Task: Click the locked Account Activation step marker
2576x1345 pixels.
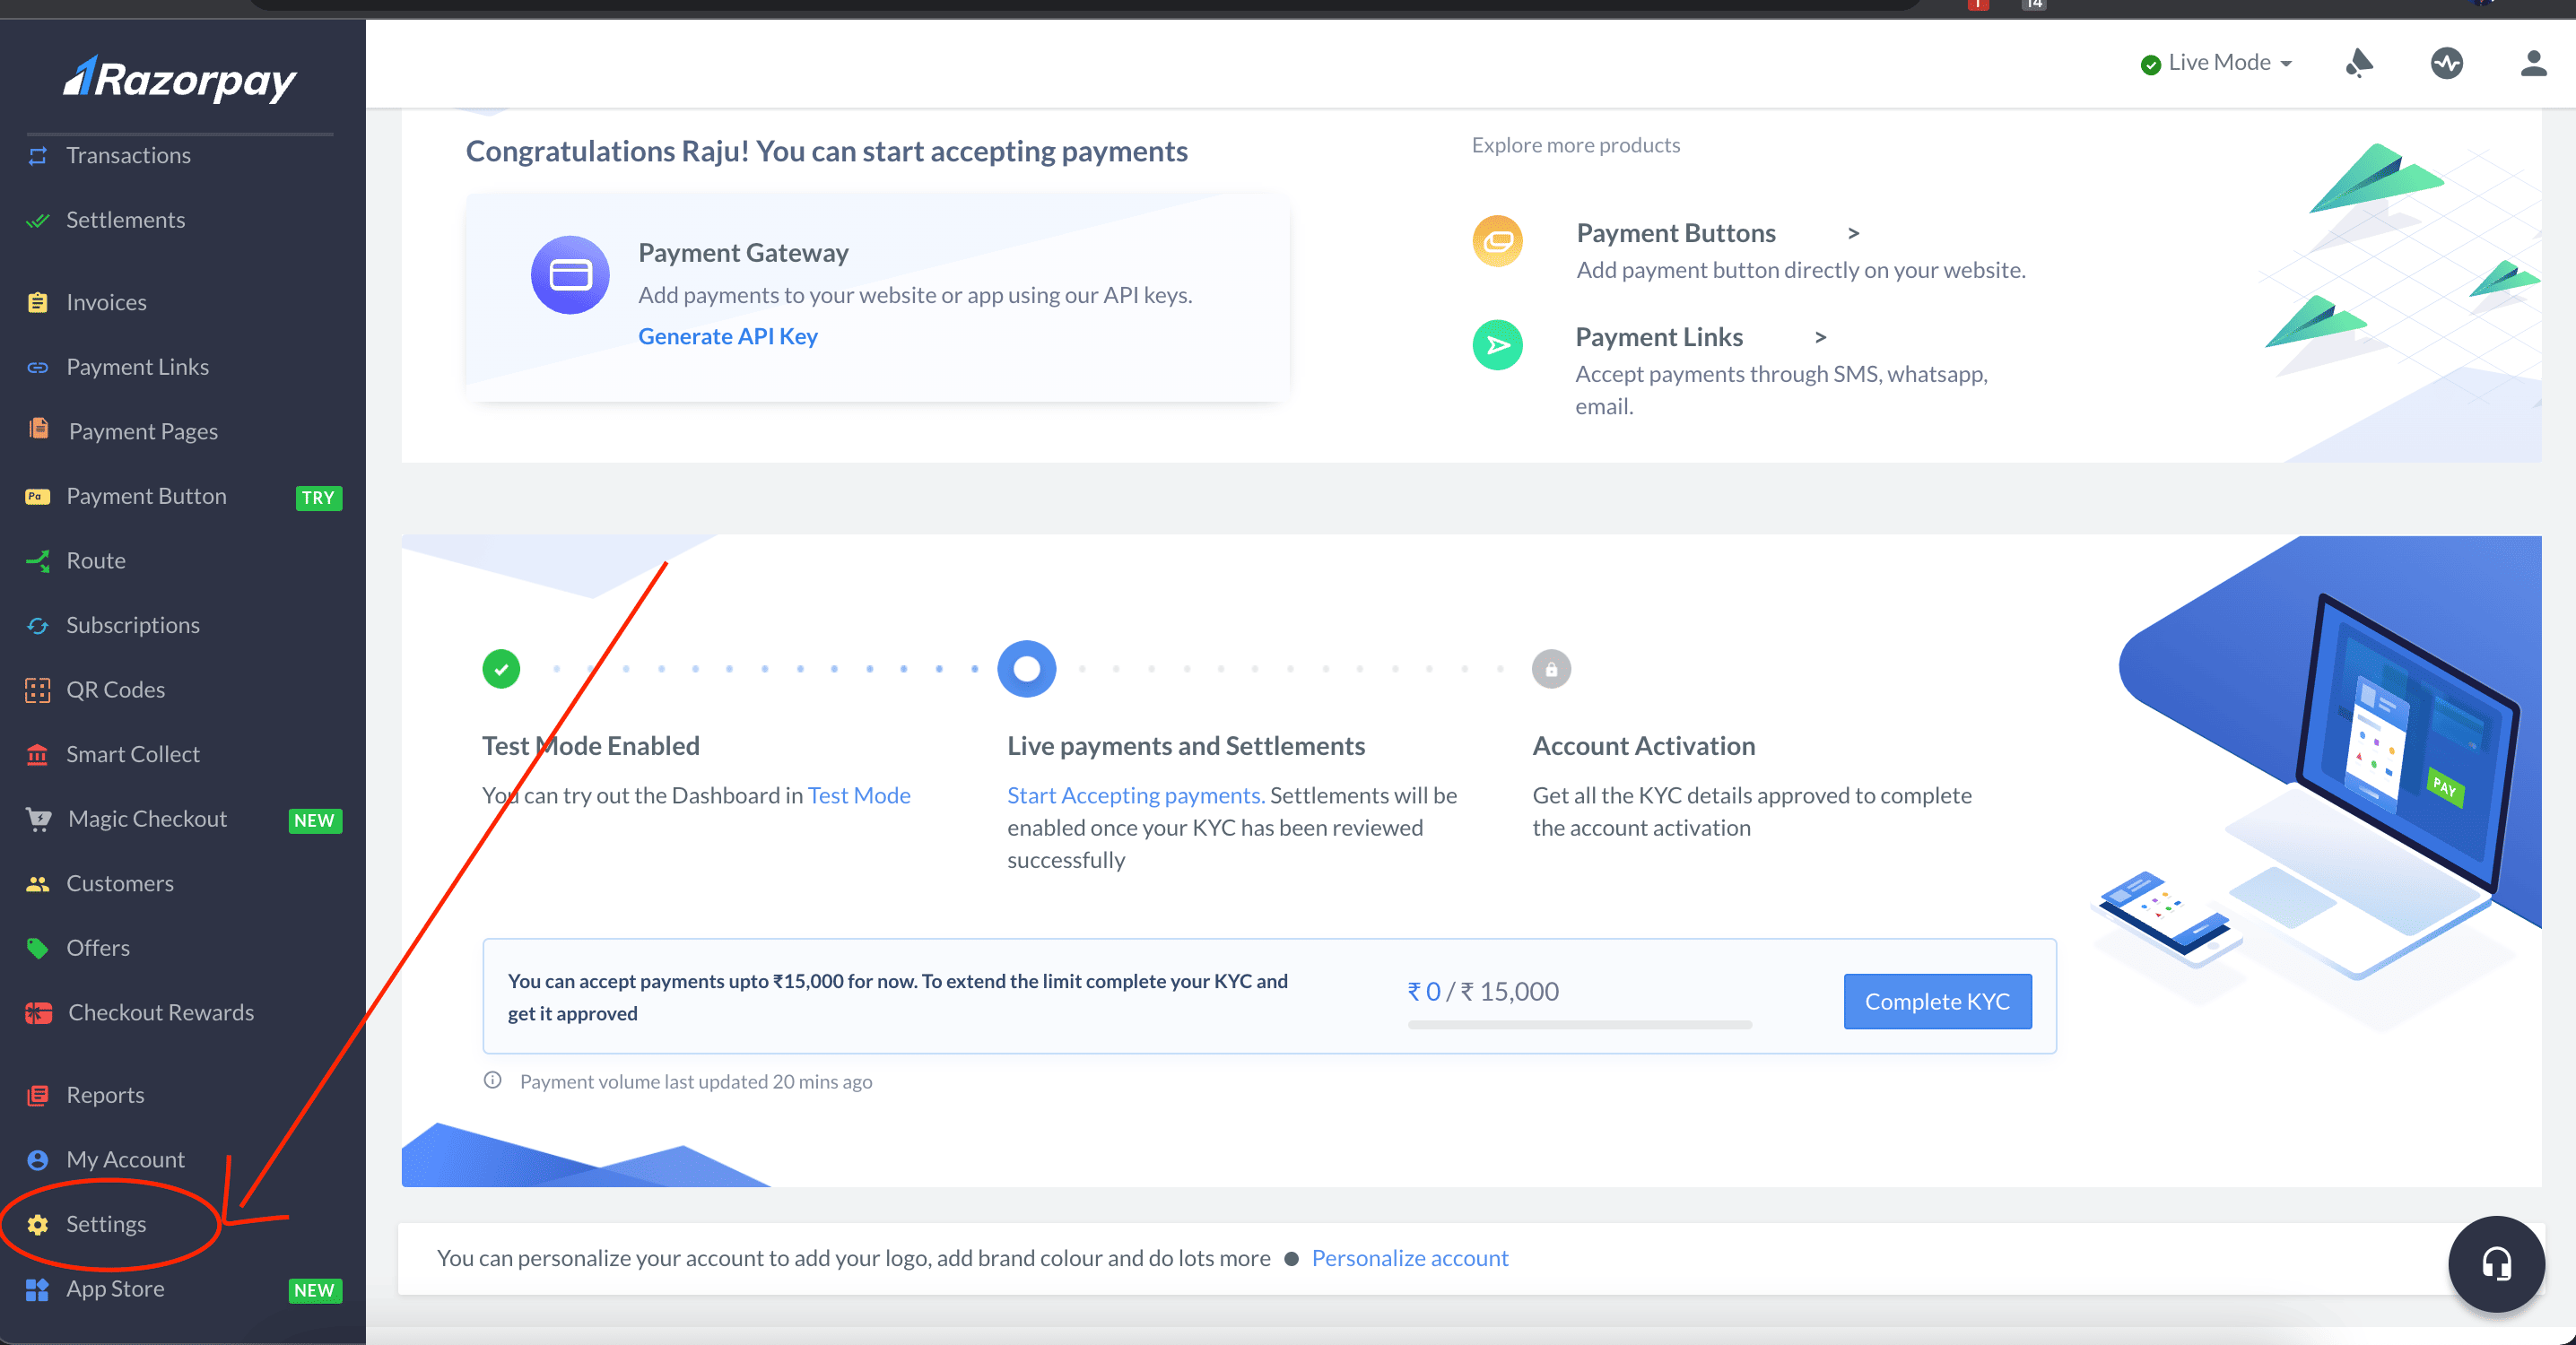Action: (1551, 669)
